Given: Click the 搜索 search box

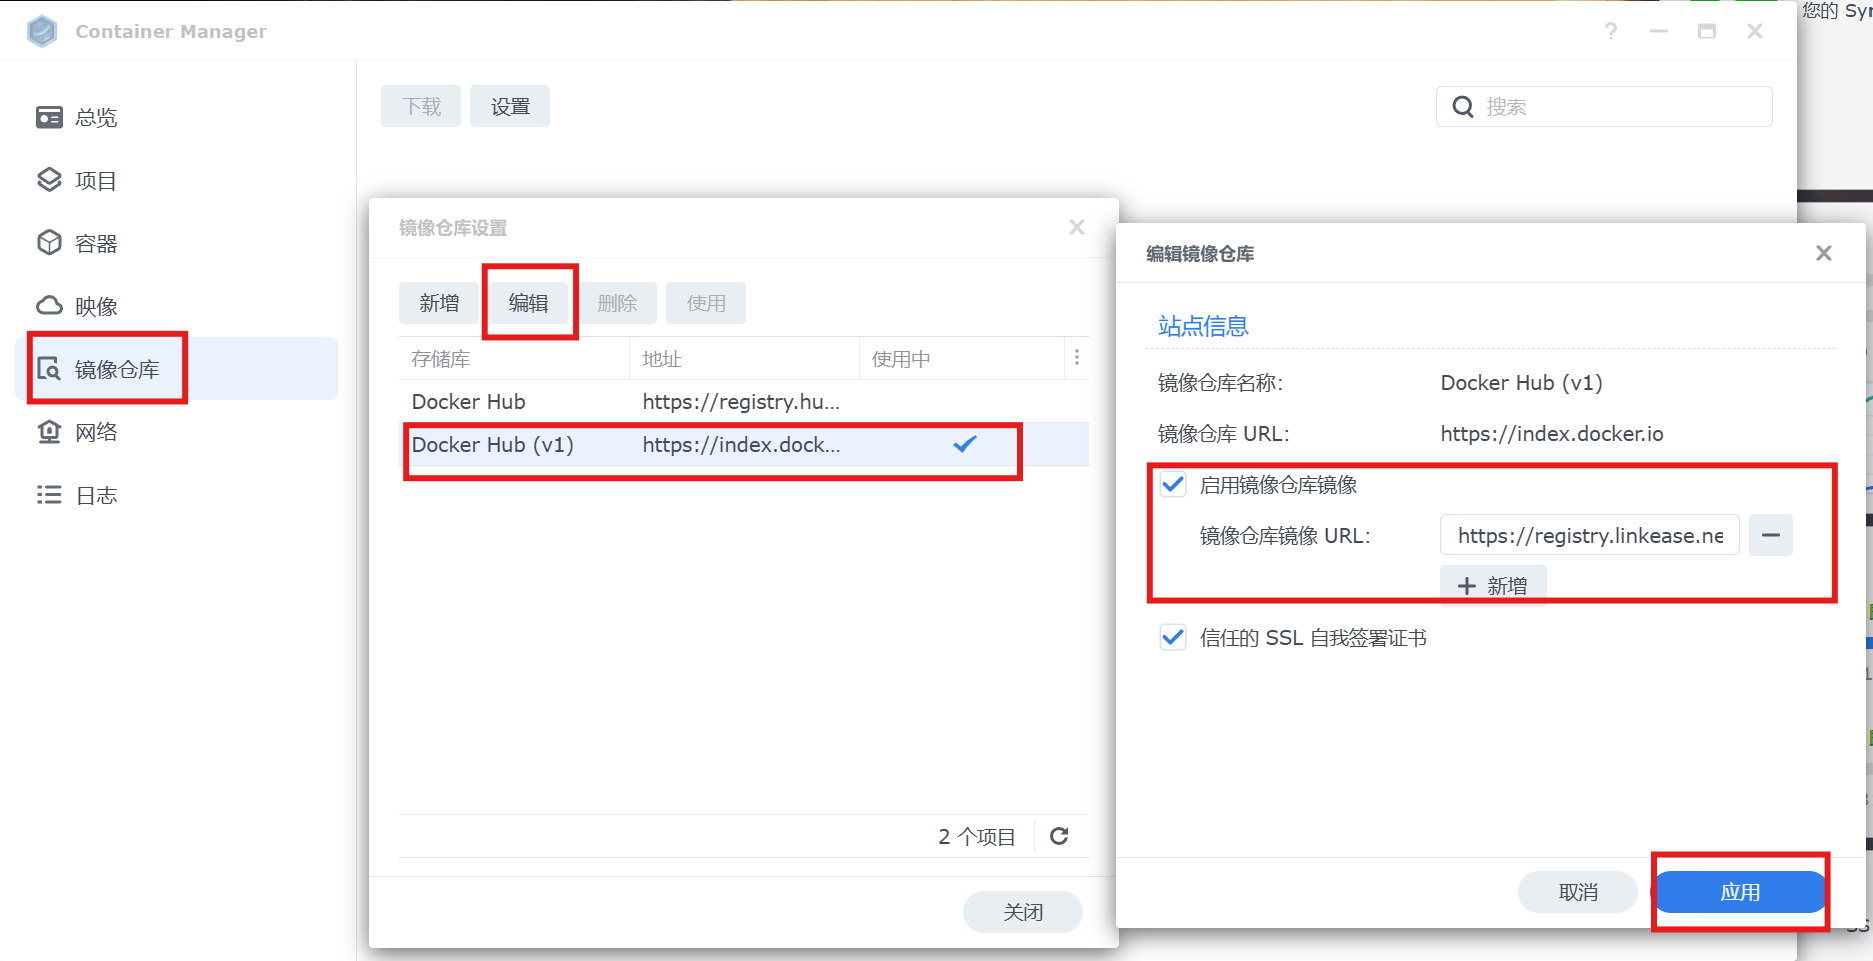Looking at the screenshot, I should (1620, 107).
